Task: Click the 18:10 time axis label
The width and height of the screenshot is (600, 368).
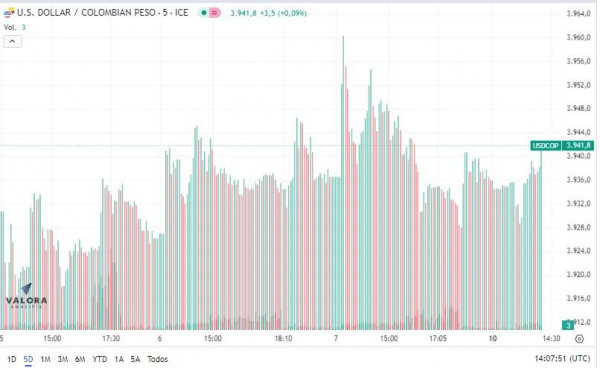Action: [x=283, y=339]
